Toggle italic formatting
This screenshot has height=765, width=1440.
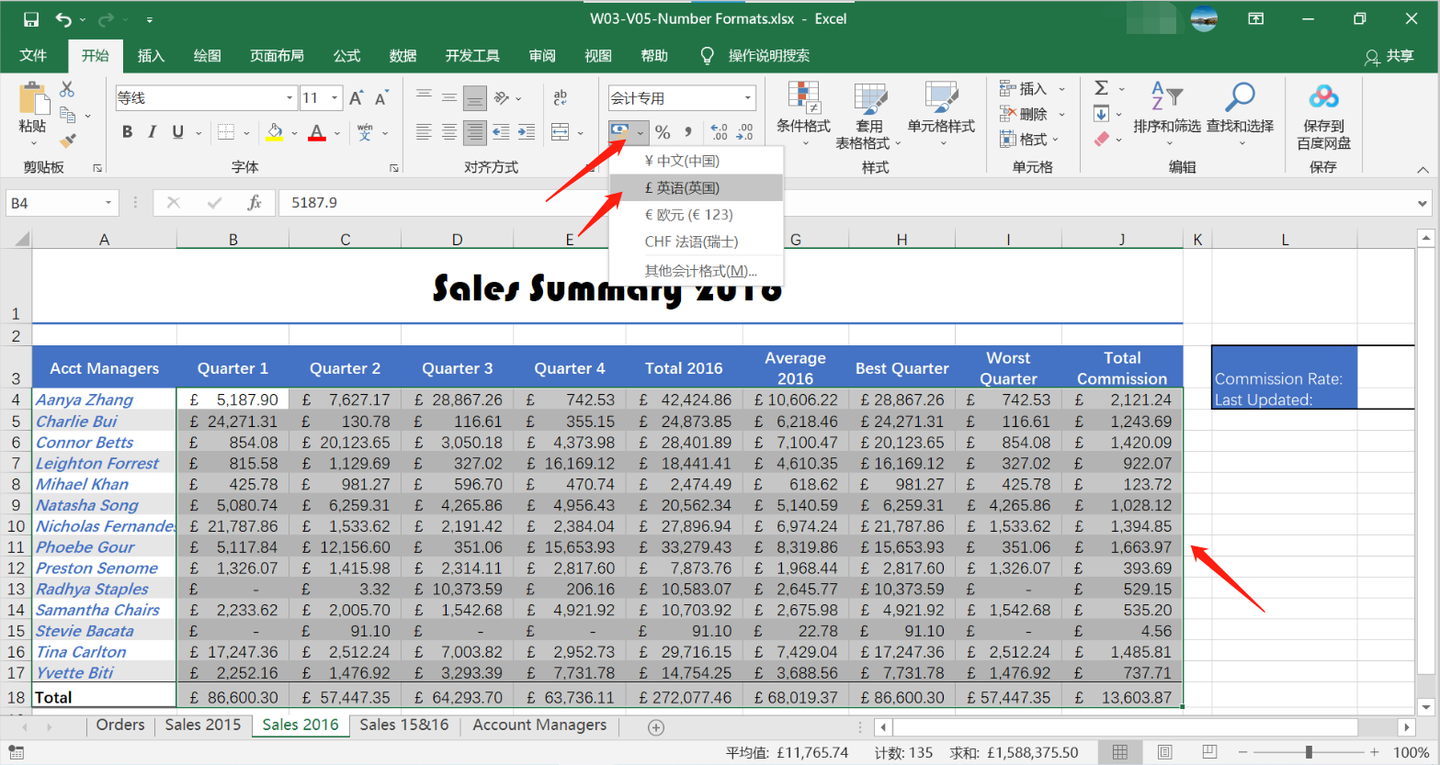152,132
